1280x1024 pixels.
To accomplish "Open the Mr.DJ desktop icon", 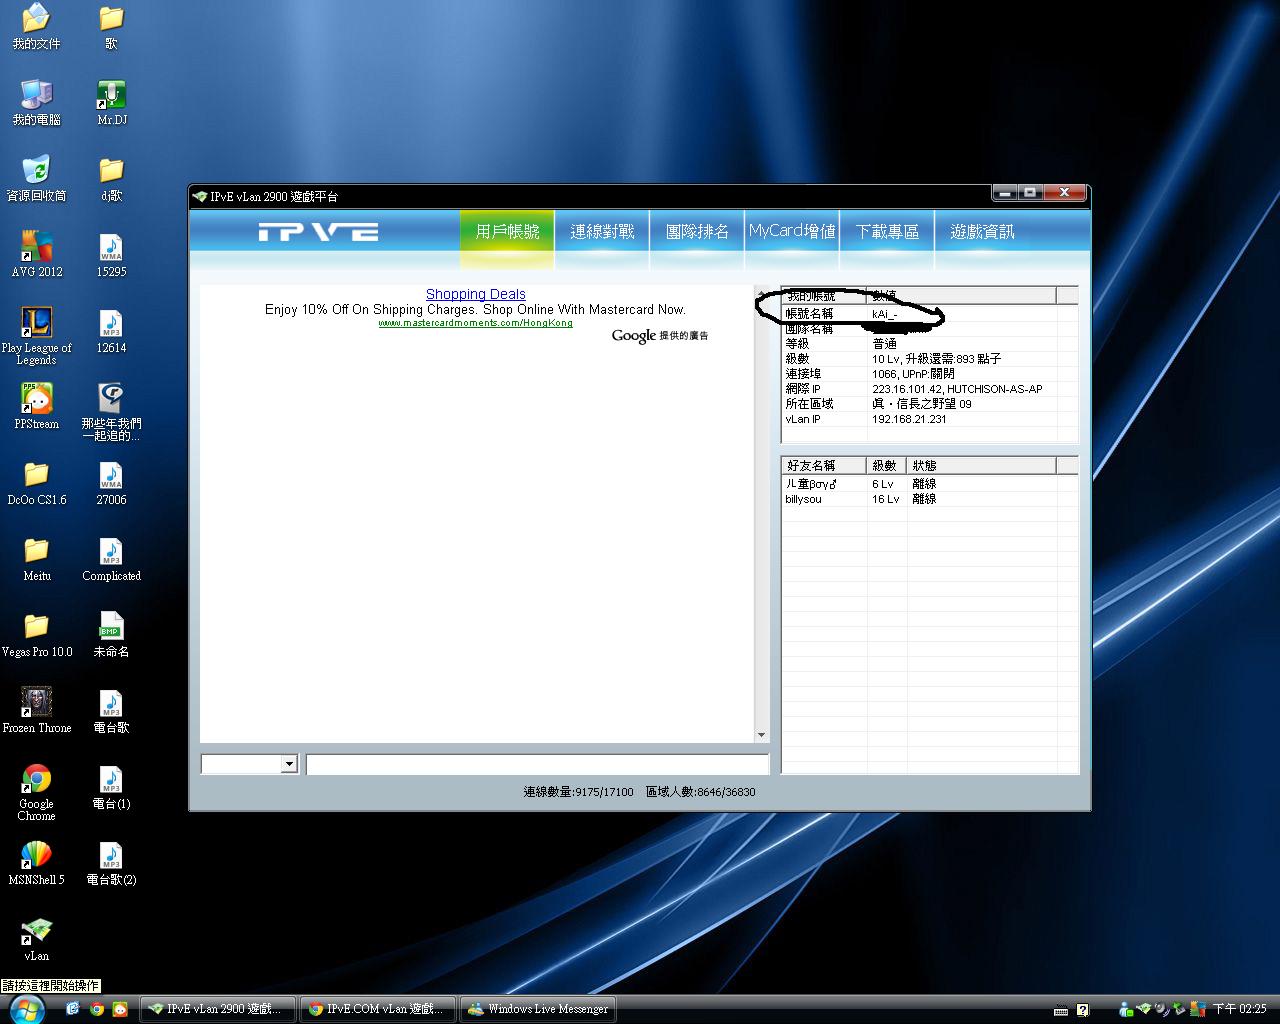I will coord(111,95).
